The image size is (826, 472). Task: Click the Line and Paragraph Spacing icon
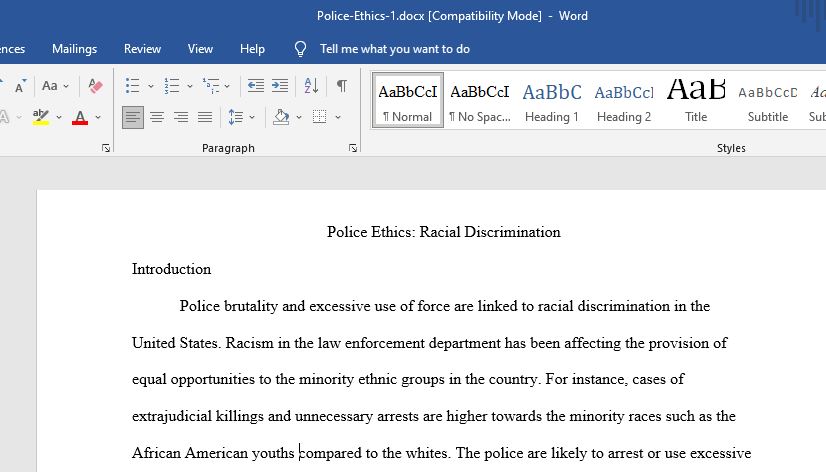235,117
